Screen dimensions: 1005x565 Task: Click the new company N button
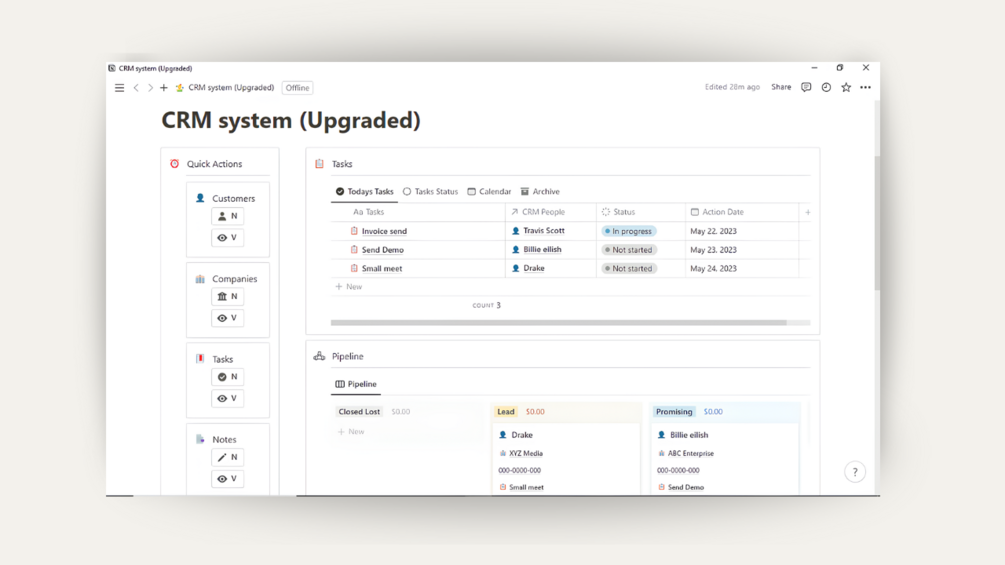[x=228, y=297]
